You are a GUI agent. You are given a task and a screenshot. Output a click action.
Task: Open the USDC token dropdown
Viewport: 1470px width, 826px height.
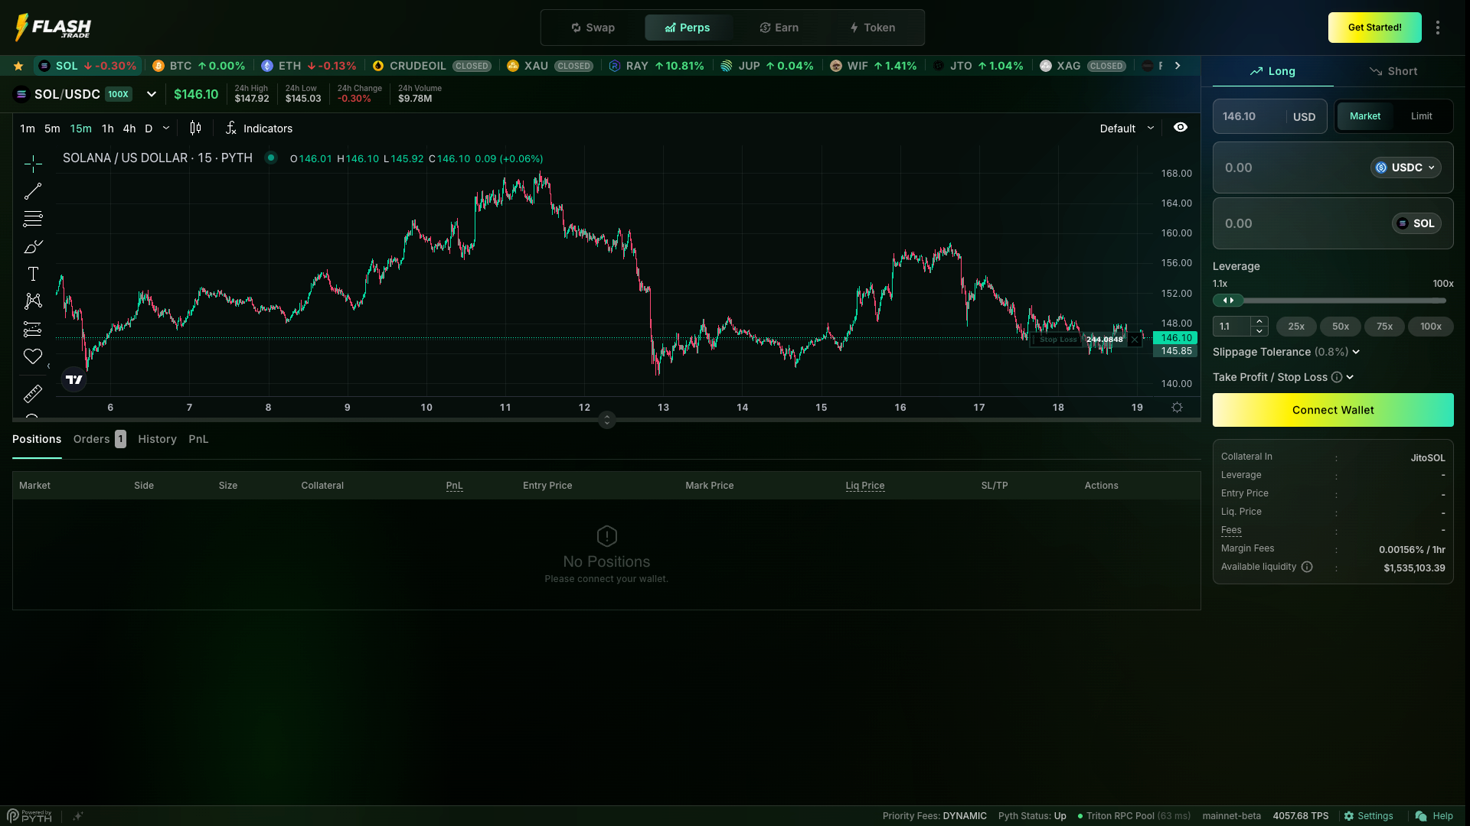[1405, 168]
